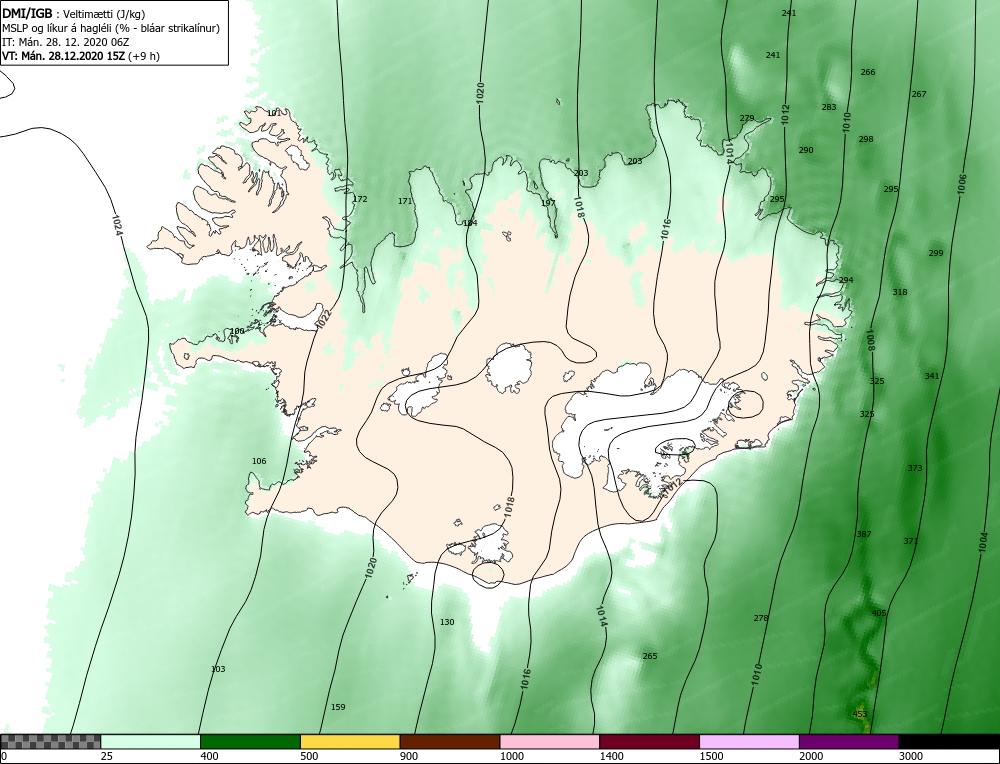Screen dimensions: 1000x764
Task: Click the CAPE value 294
Action: [846, 280]
